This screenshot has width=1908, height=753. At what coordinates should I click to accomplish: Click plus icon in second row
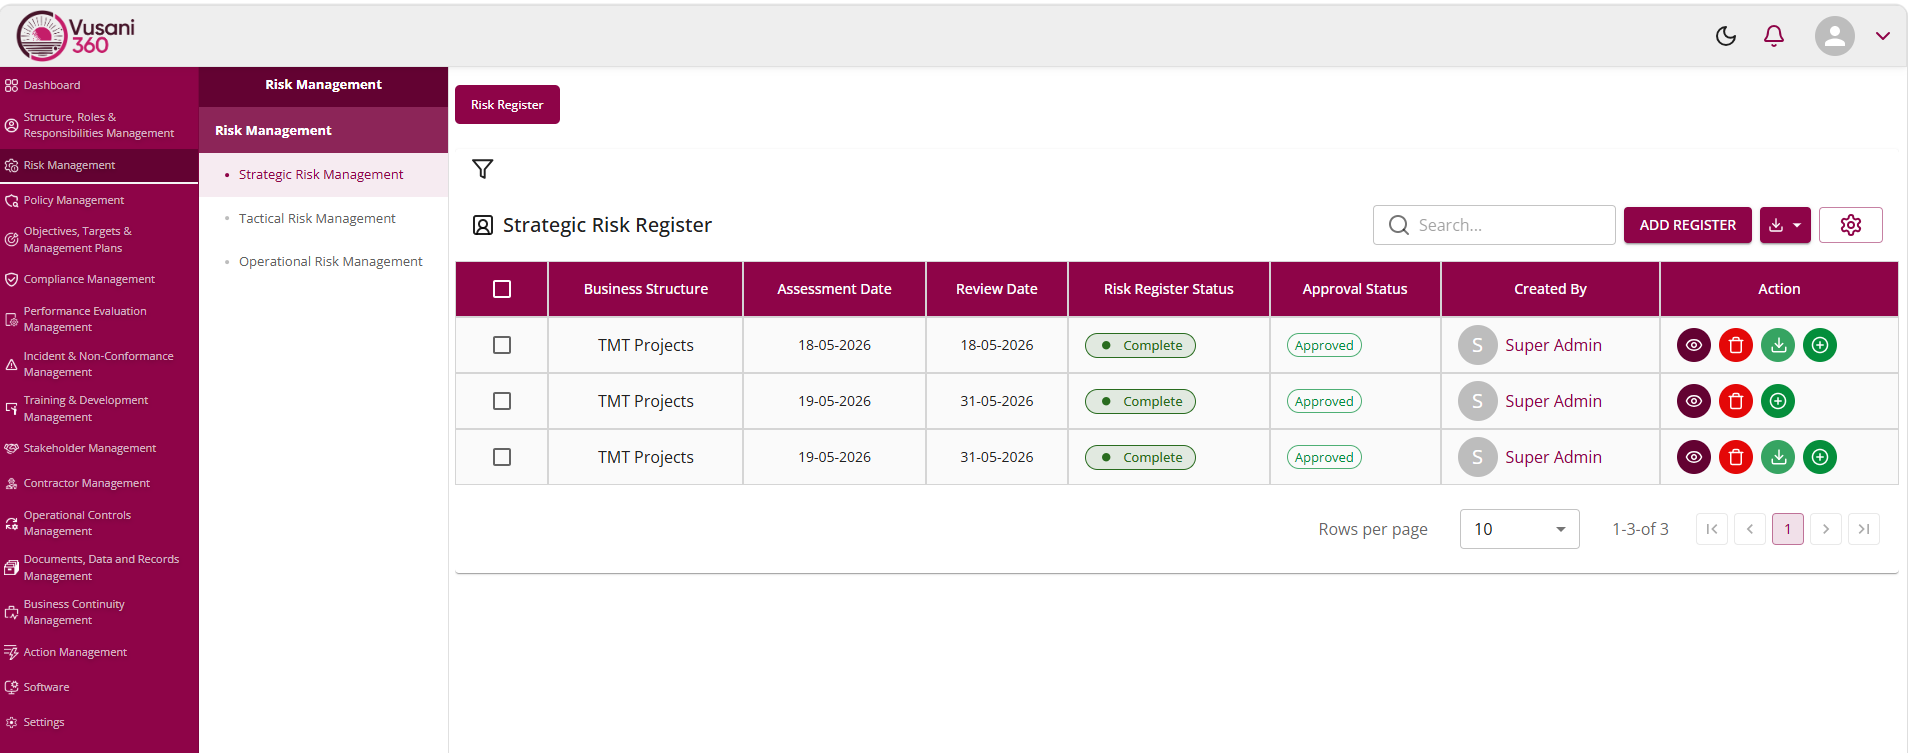click(x=1778, y=401)
